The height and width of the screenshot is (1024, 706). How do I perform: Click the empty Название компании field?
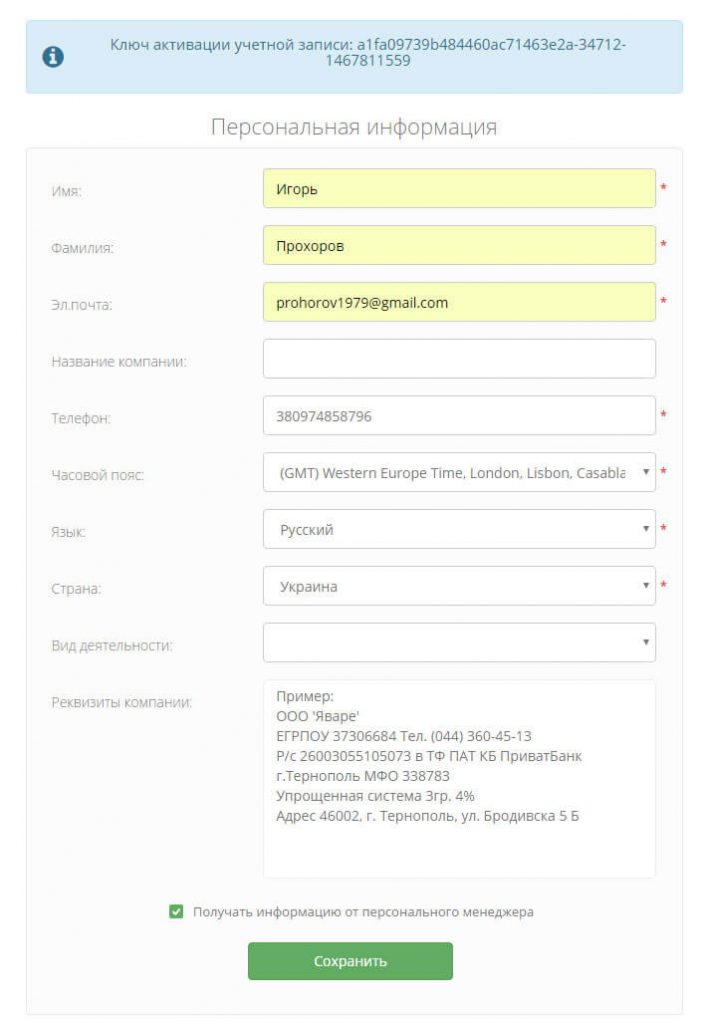pyautogui.click(x=459, y=359)
